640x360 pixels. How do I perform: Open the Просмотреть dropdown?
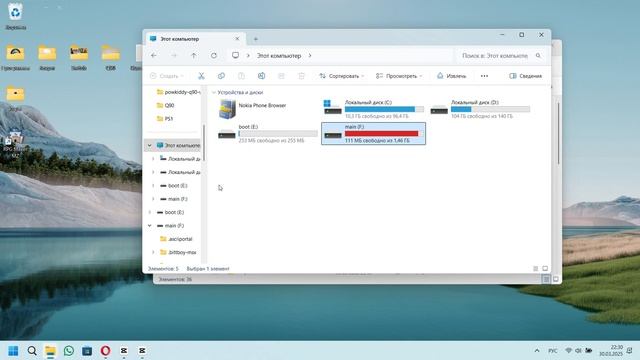(x=399, y=76)
